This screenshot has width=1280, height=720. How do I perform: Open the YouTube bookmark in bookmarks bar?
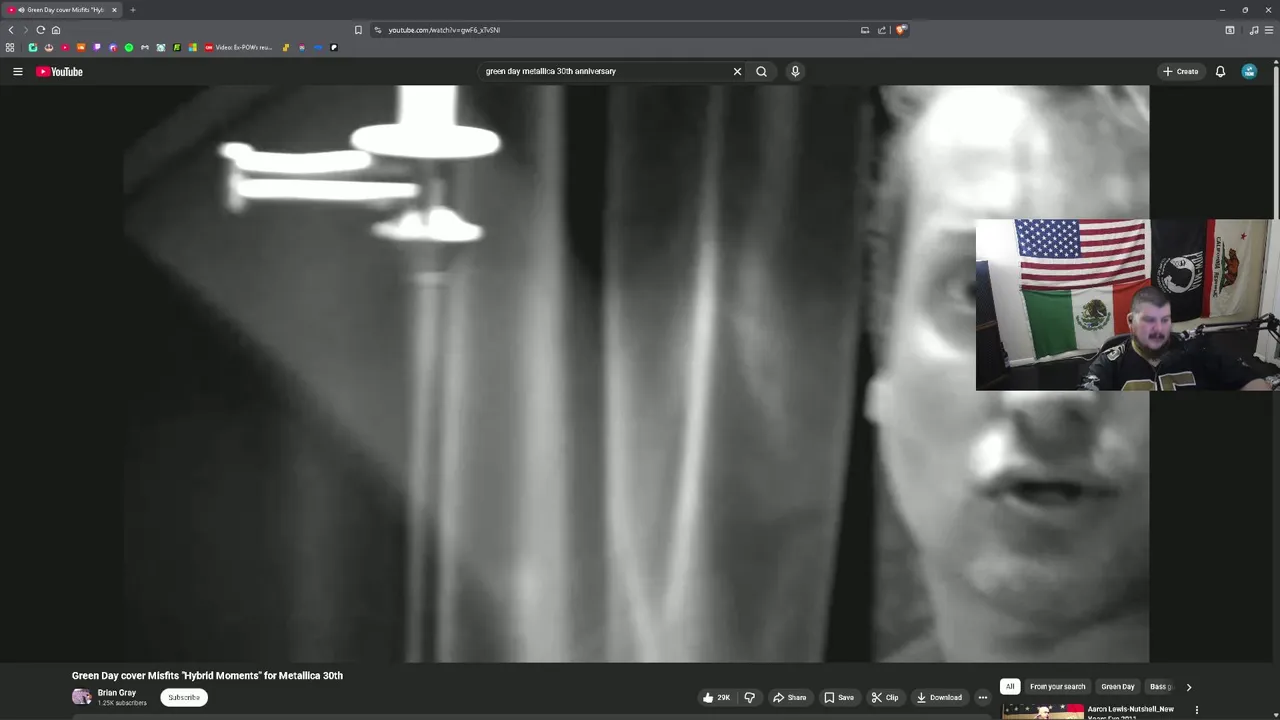65,47
